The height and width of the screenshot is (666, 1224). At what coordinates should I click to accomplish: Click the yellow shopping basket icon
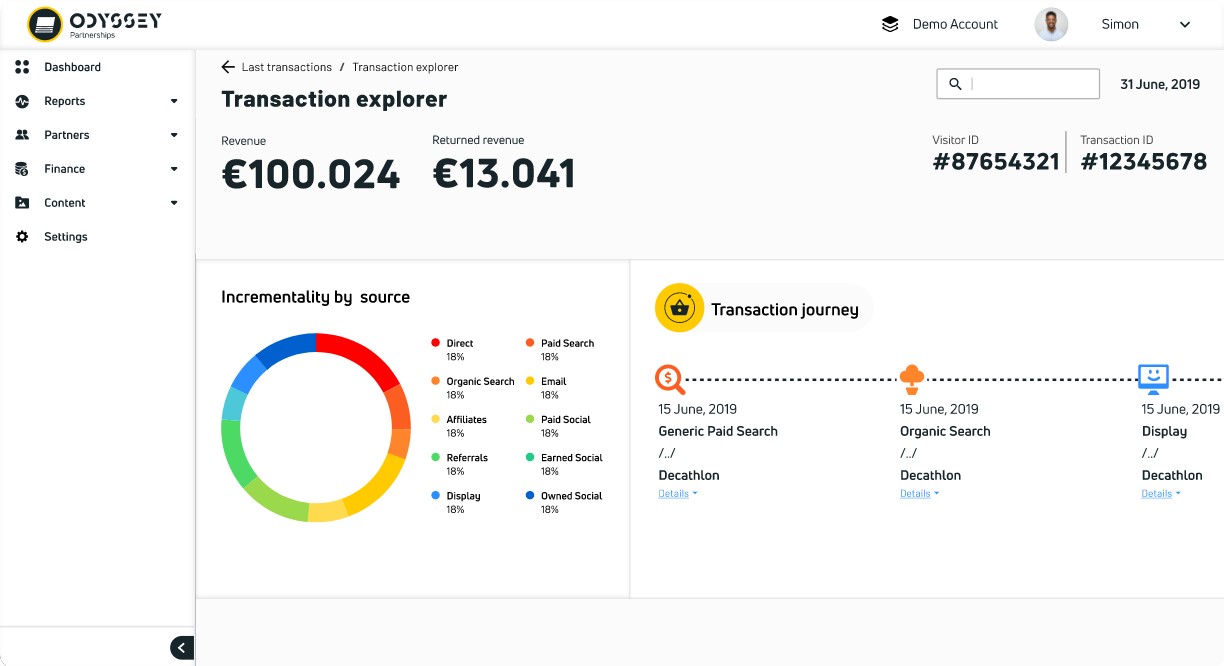(x=680, y=308)
